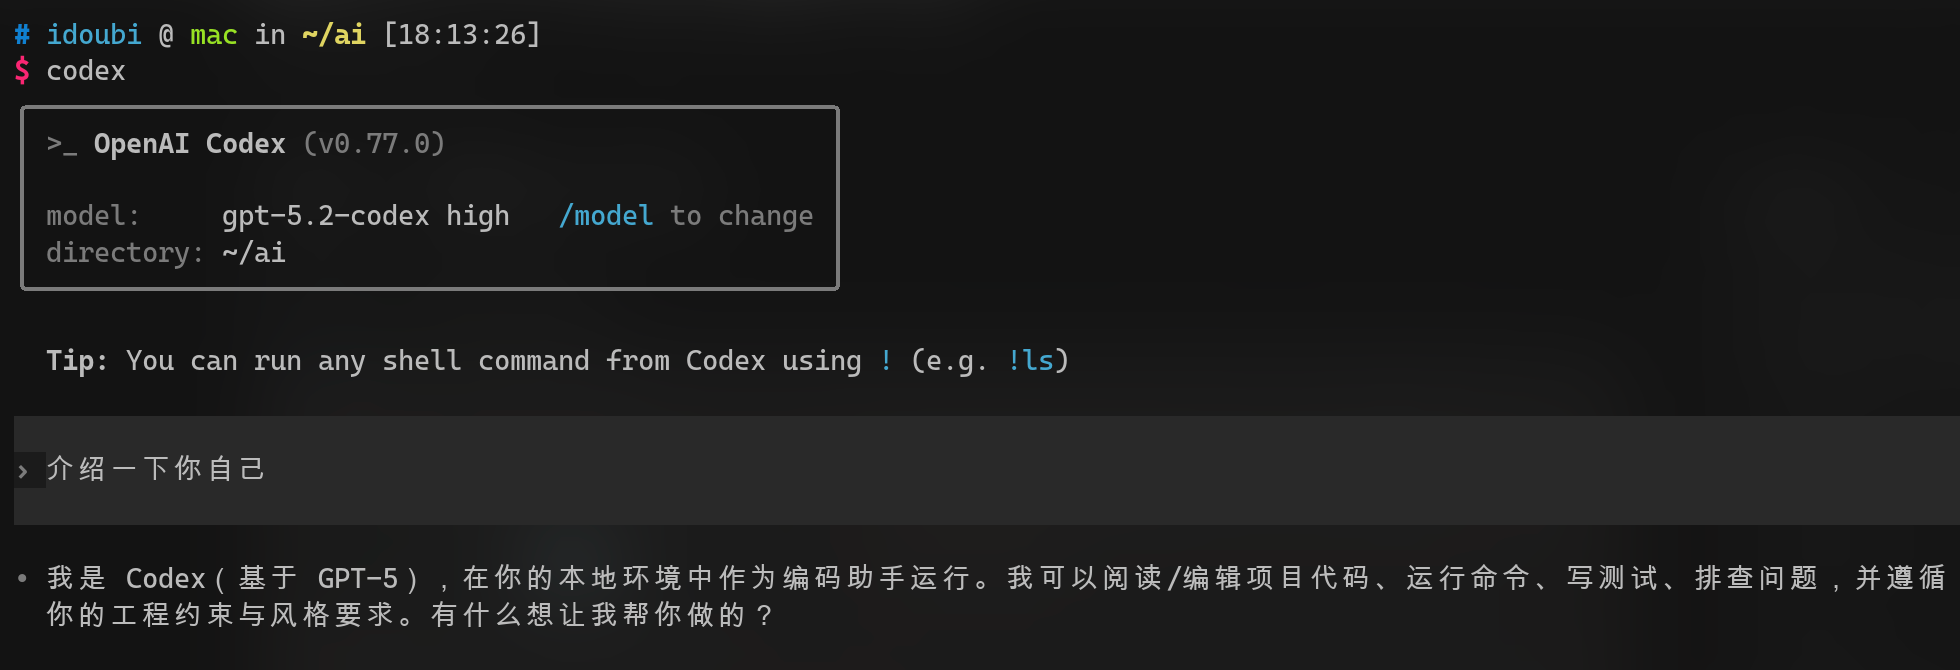The image size is (1960, 670).
Task: Click the version number (v0.77.0)
Action: tap(374, 144)
